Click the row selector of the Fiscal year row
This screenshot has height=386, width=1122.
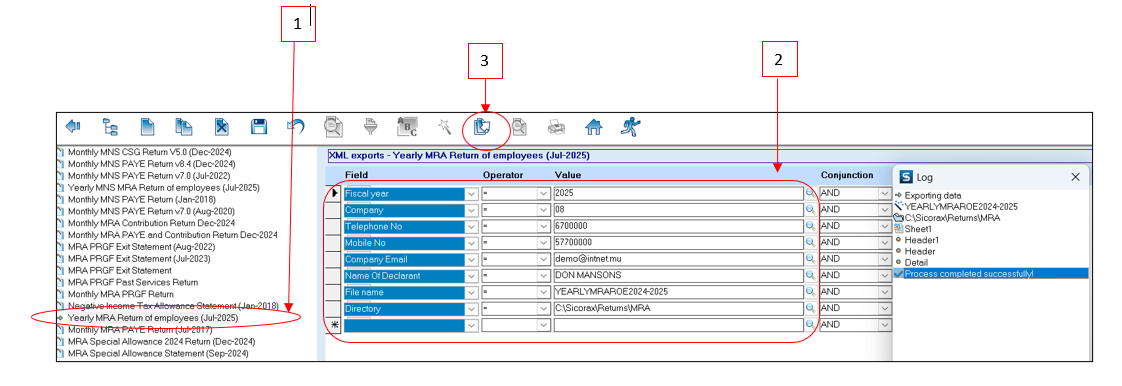pos(334,193)
